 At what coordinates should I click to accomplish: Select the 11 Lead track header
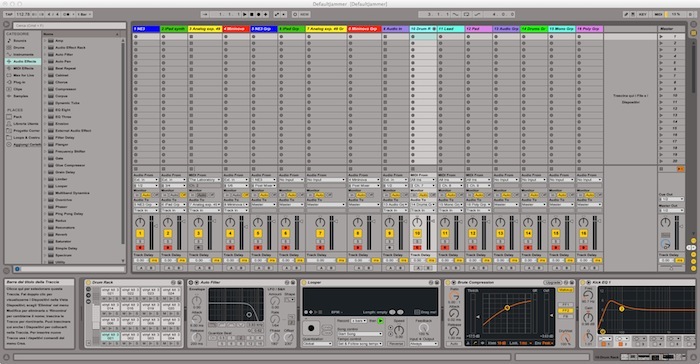(x=451, y=29)
